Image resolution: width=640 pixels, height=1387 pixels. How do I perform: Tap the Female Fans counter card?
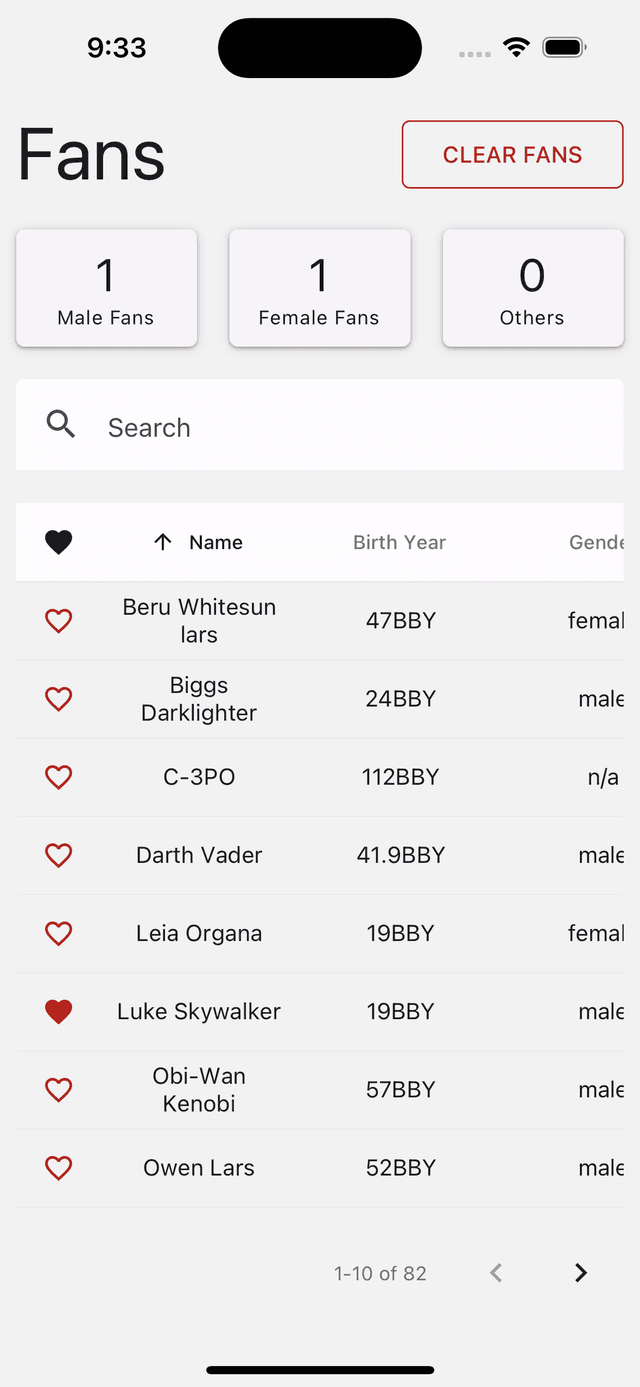point(319,288)
